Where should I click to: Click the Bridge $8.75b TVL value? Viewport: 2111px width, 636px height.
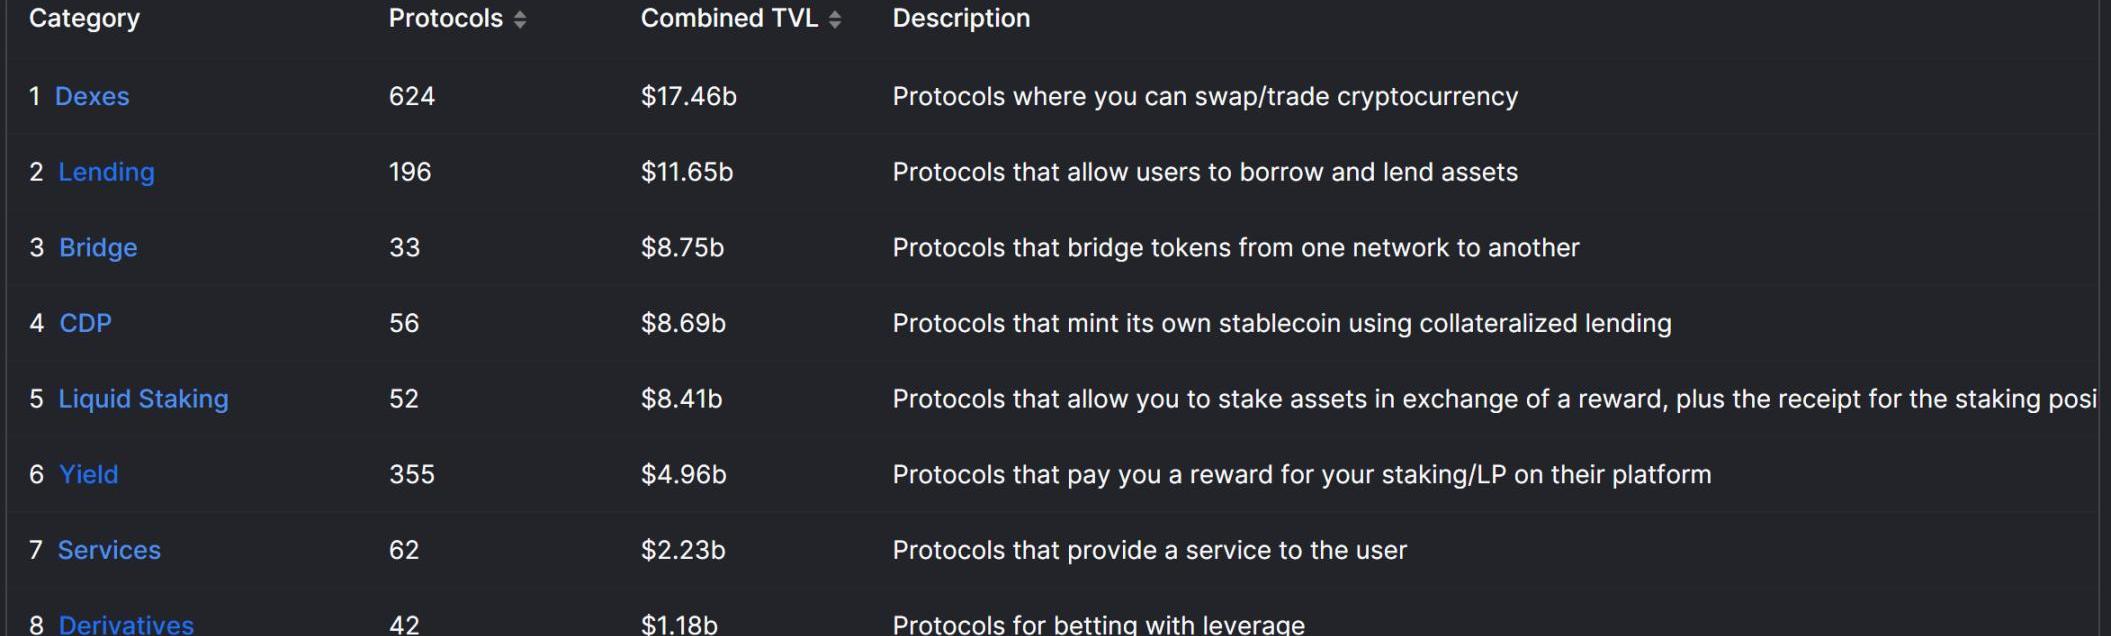[x=682, y=248]
